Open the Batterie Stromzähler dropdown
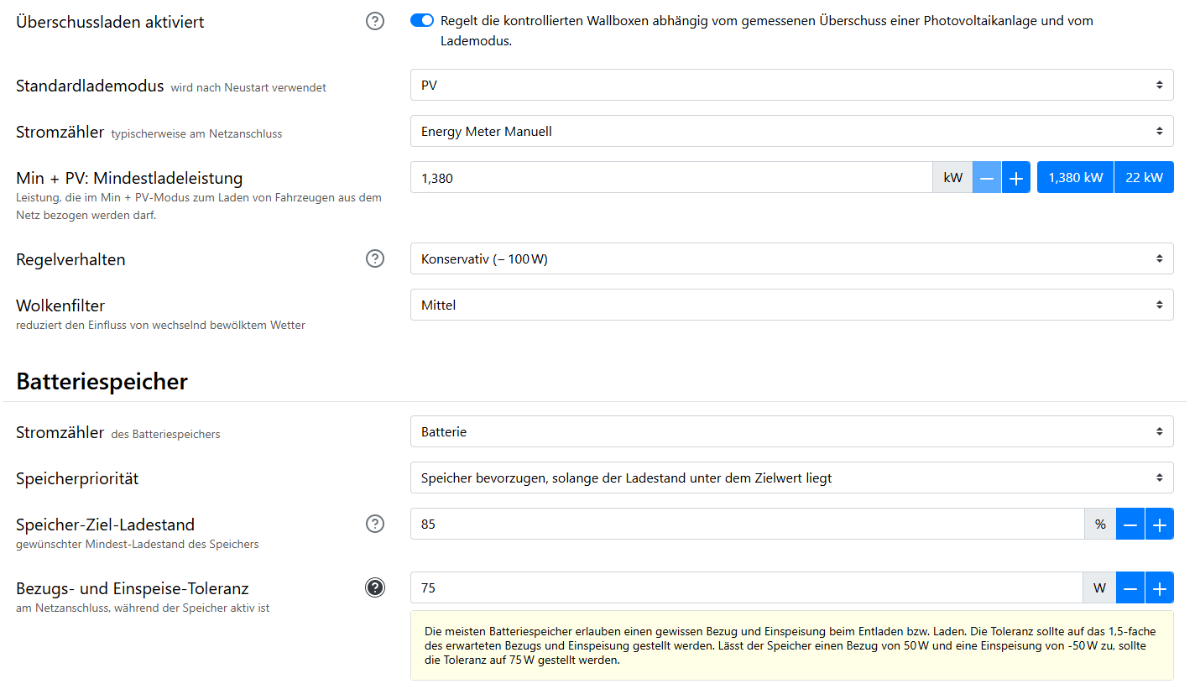This screenshot has height=689, width=1200. coord(791,432)
